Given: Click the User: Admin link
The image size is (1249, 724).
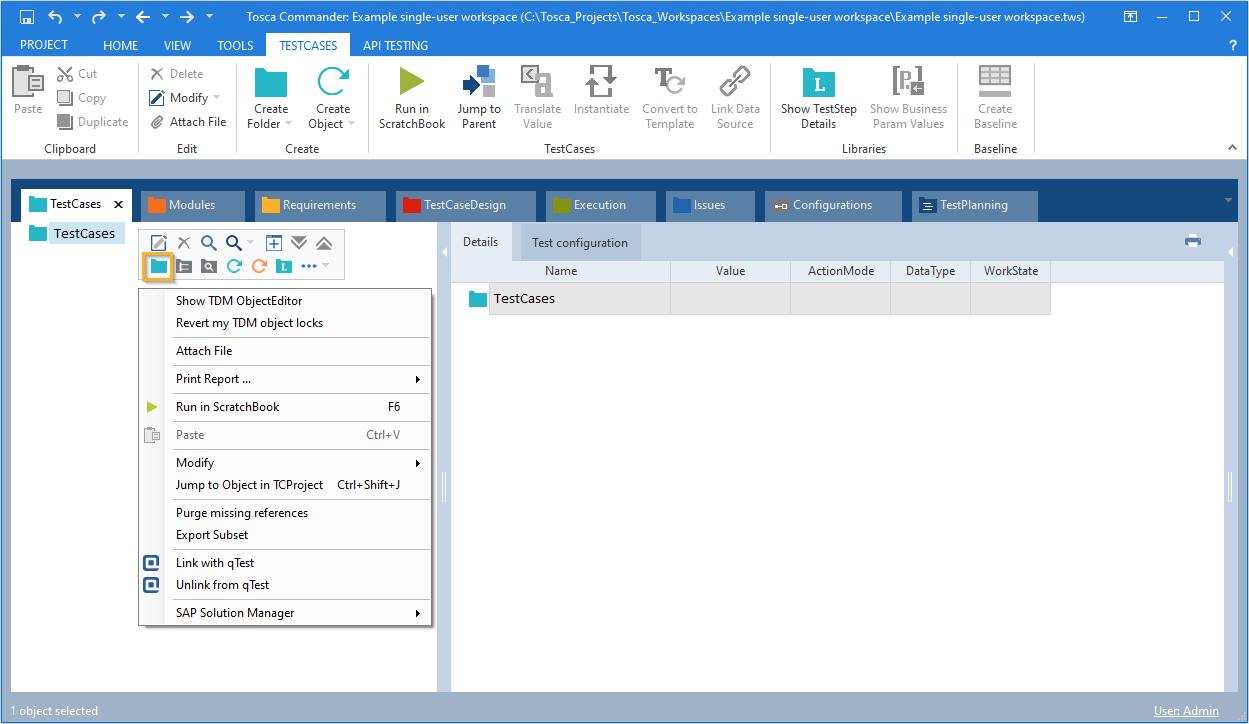Looking at the screenshot, I should click(1186, 711).
